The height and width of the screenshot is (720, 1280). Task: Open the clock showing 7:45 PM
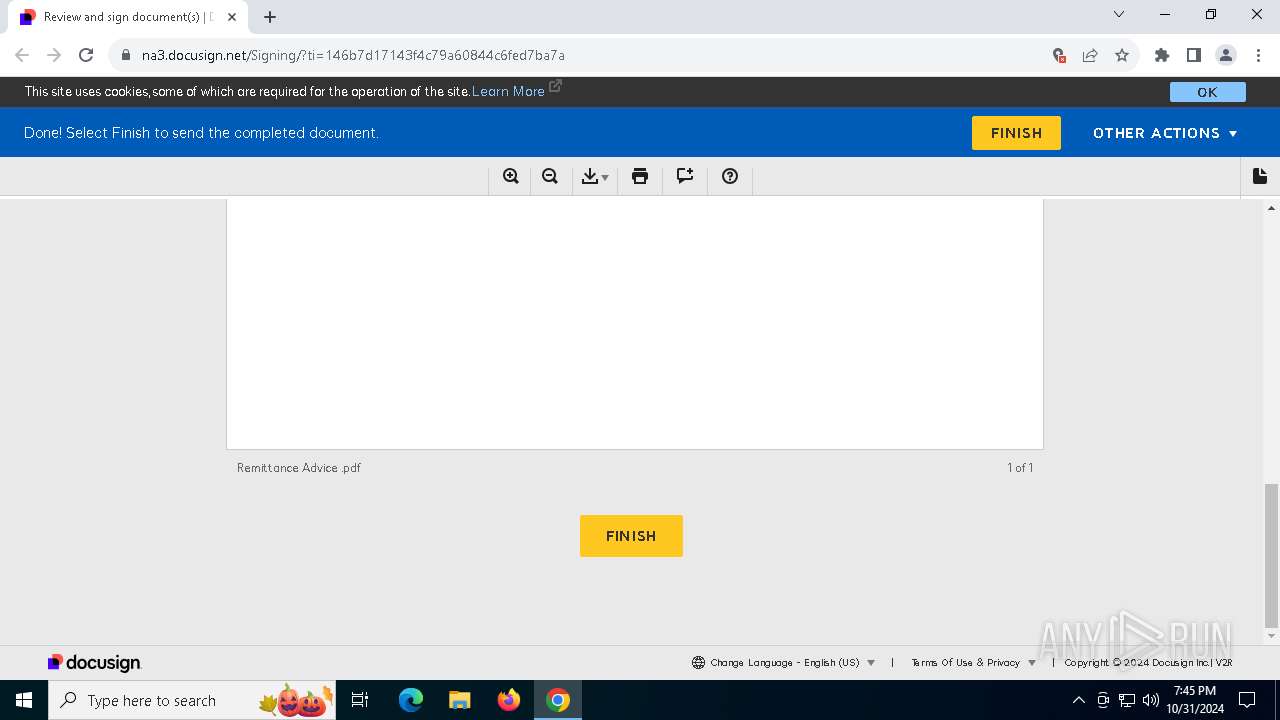tap(1195, 700)
